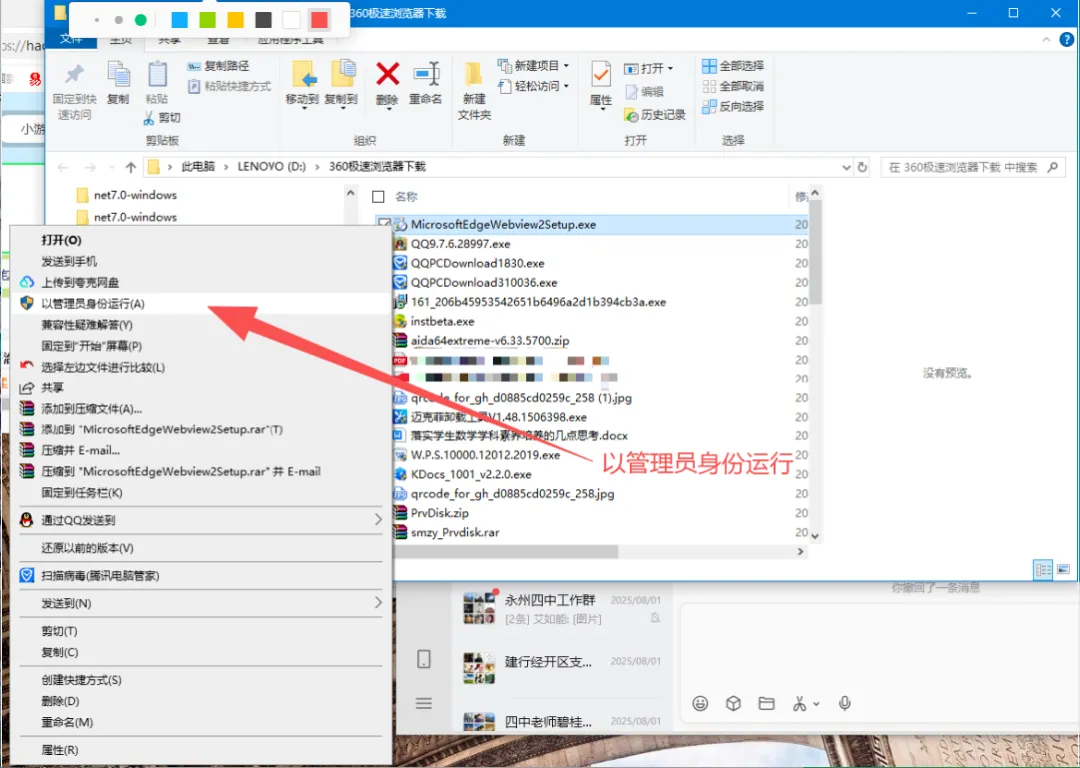Click the hamburger menu in chat sidebar
The width and height of the screenshot is (1080, 768).
coord(424,703)
